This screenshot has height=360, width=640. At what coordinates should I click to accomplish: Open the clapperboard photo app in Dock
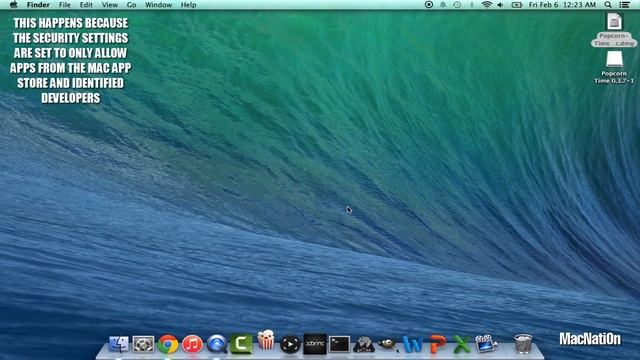pyautogui.click(x=486, y=344)
